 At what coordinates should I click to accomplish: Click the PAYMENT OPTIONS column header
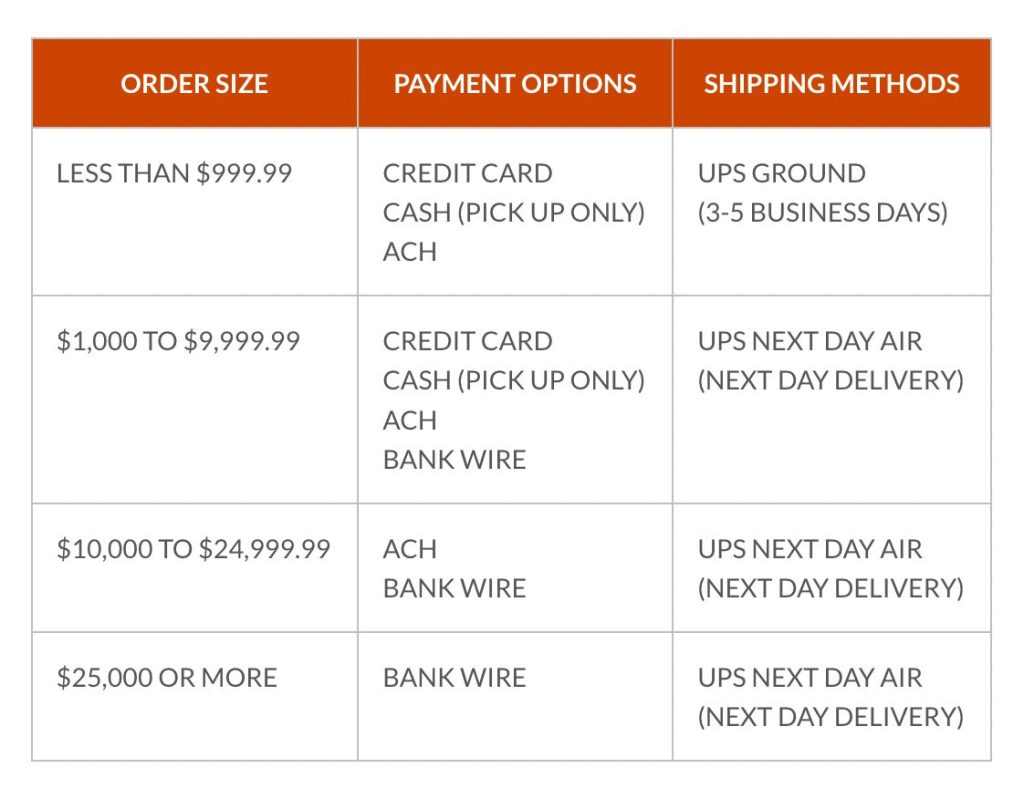(515, 84)
